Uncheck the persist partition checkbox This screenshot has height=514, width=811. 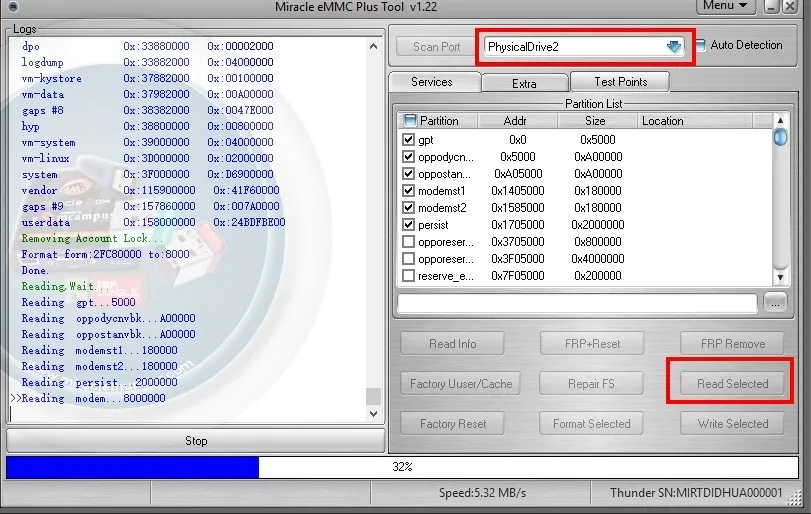(408, 225)
